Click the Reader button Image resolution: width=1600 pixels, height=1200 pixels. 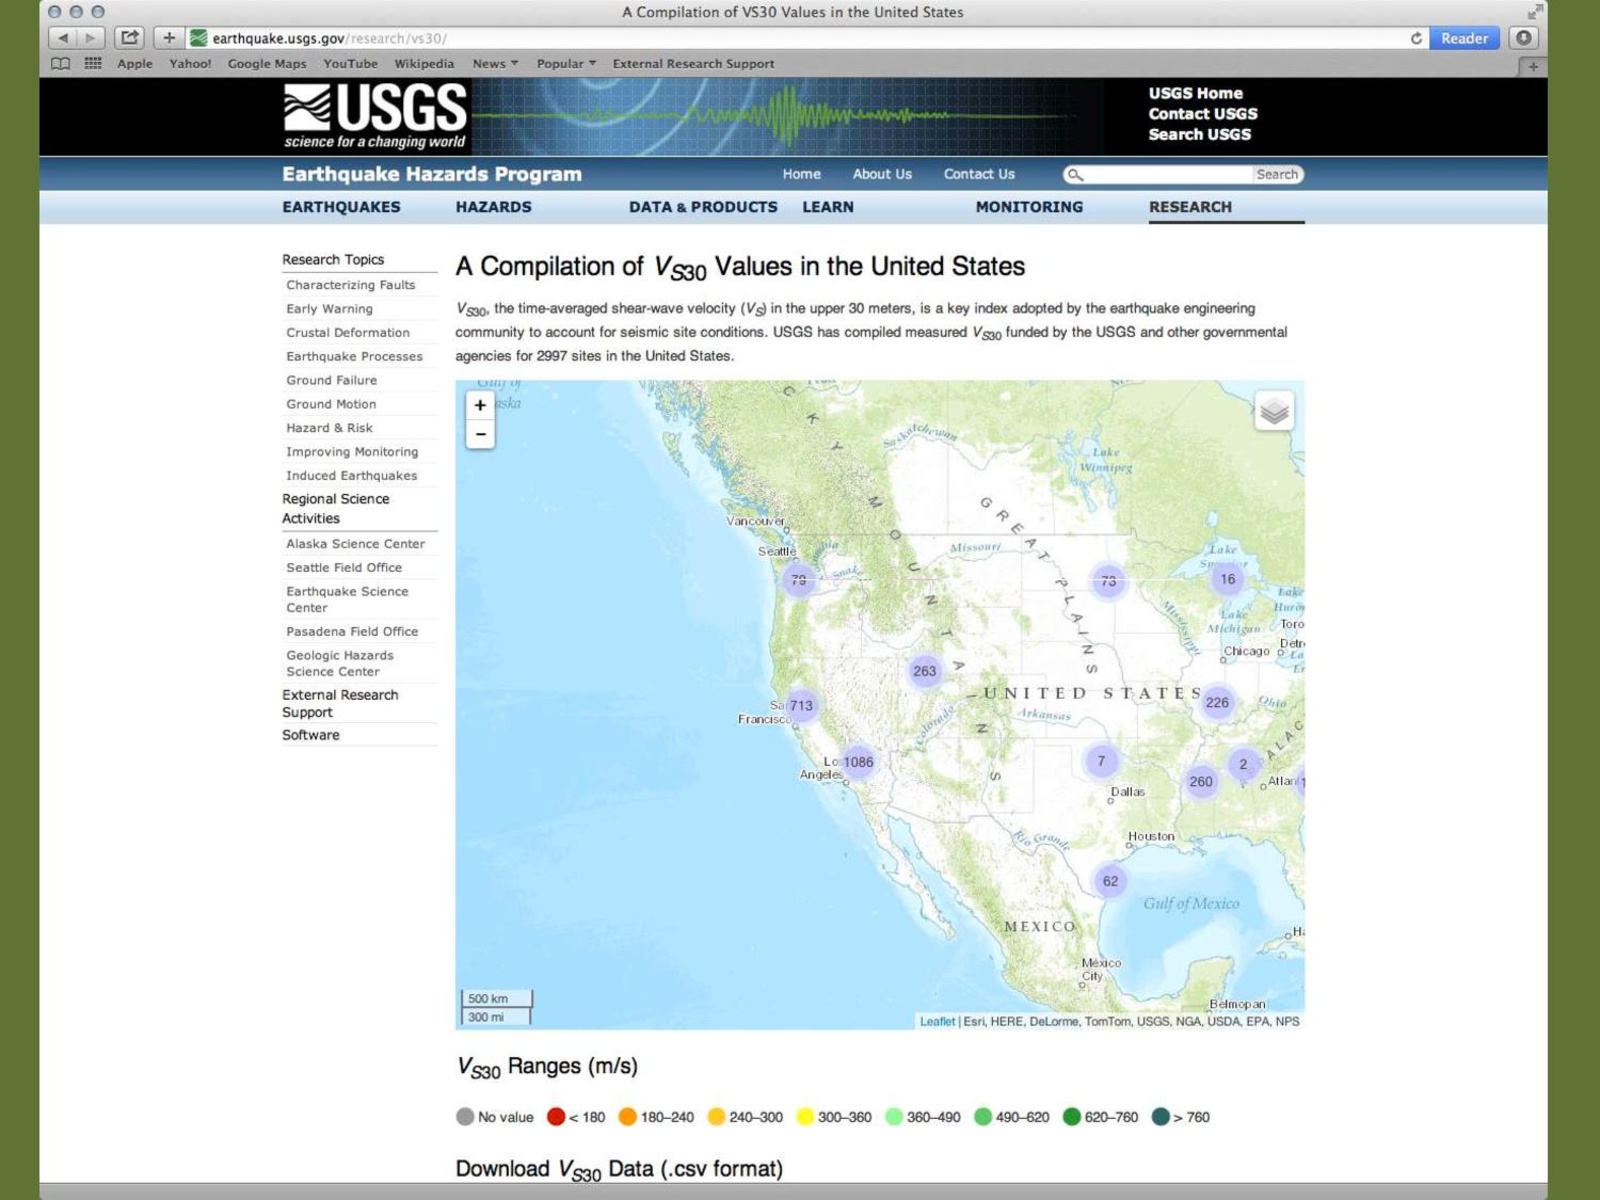(1464, 38)
